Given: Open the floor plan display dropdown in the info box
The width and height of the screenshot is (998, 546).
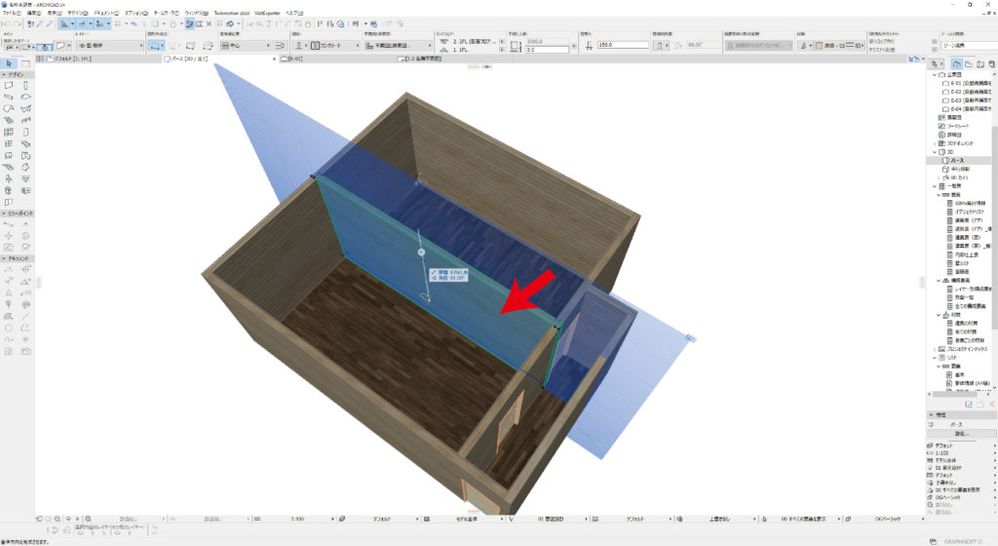Looking at the screenshot, I should pyautogui.click(x=398, y=46).
